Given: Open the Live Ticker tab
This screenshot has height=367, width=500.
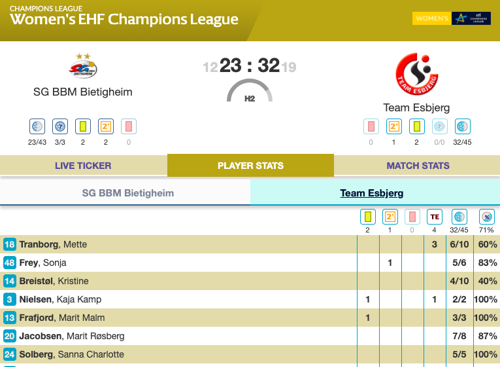Looking at the screenshot, I should [83, 165].
